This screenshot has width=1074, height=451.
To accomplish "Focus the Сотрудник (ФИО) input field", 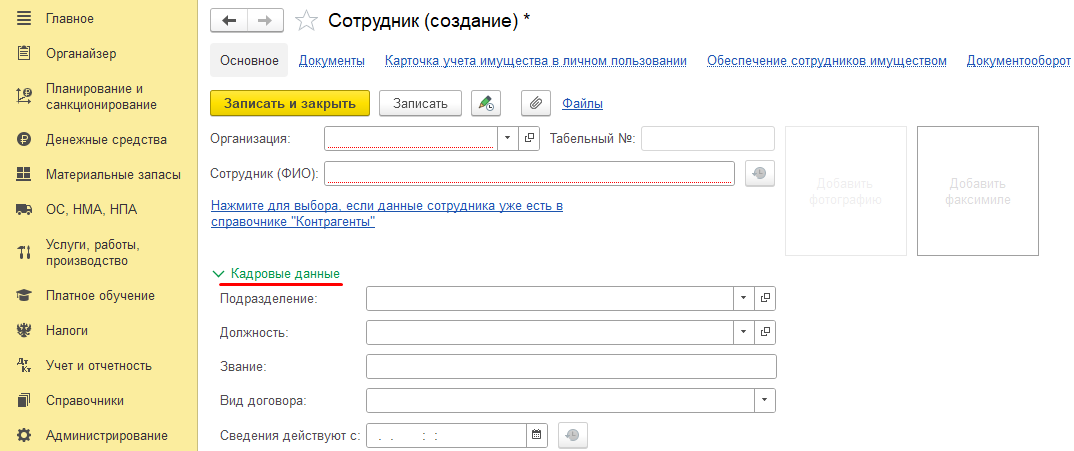I will click(x=529, y=173).
